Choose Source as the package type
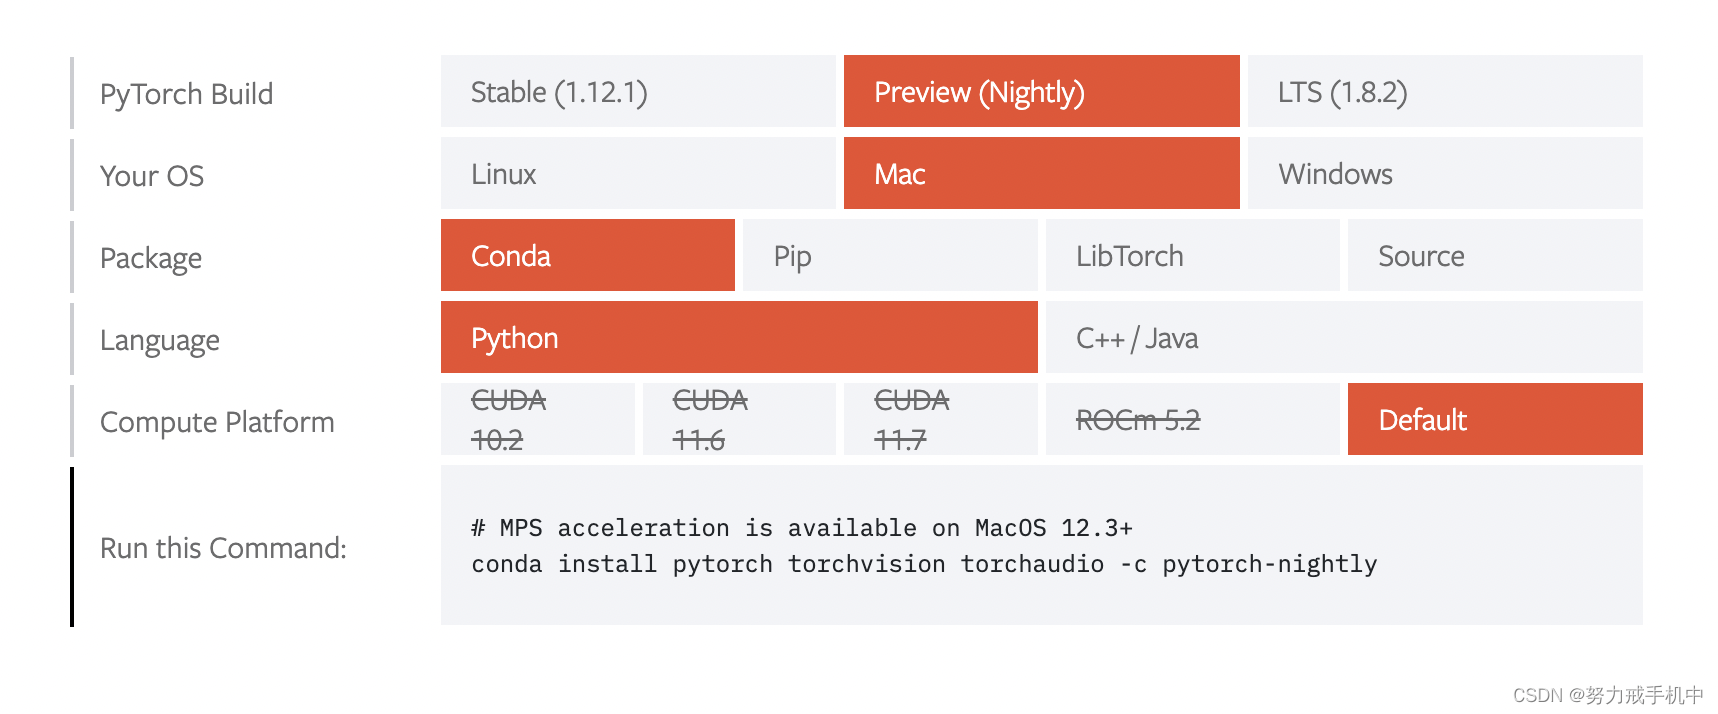The width and height of the screenshot is (1718, 714). coord(1493,255)
